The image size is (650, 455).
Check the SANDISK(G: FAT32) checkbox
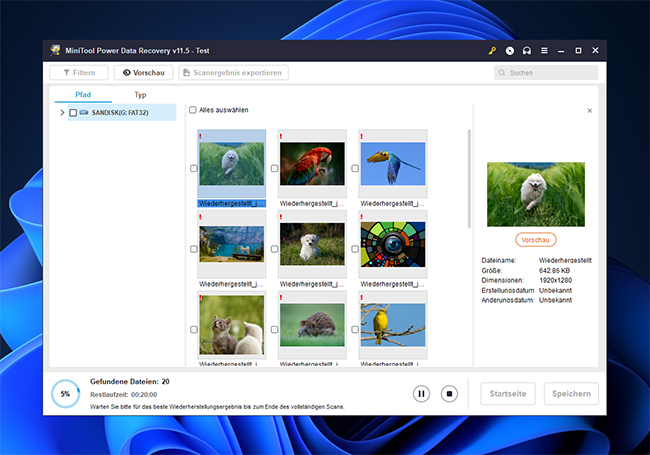click(73, 113)
